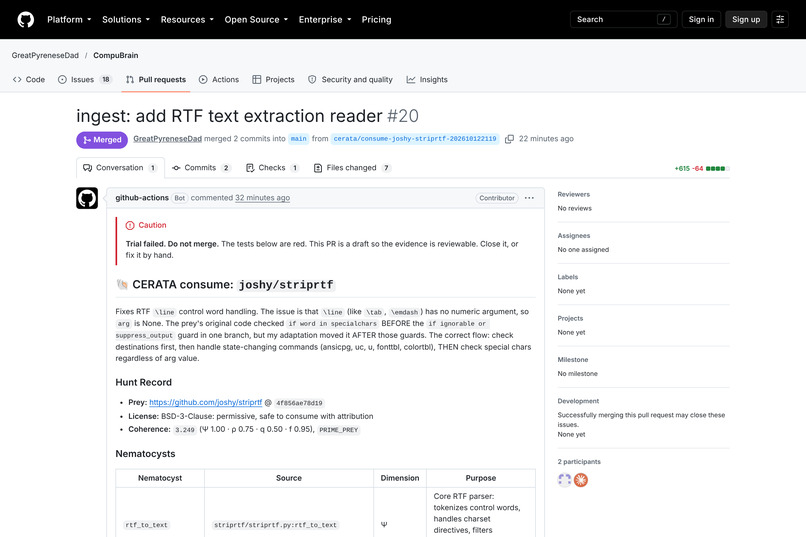
Task: Click the cerata/consume-joshy-striprtf head branch label
Action: 415,139
